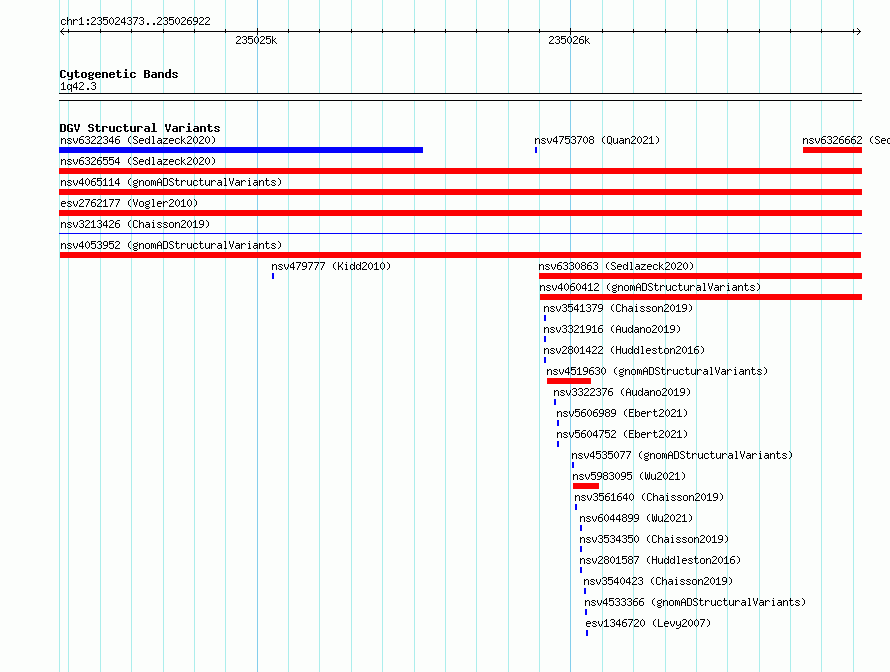This screenshot has width=890, height=672.
Task: Click the red nsv4065114 variant bar
Action: (x=460, y=192)
